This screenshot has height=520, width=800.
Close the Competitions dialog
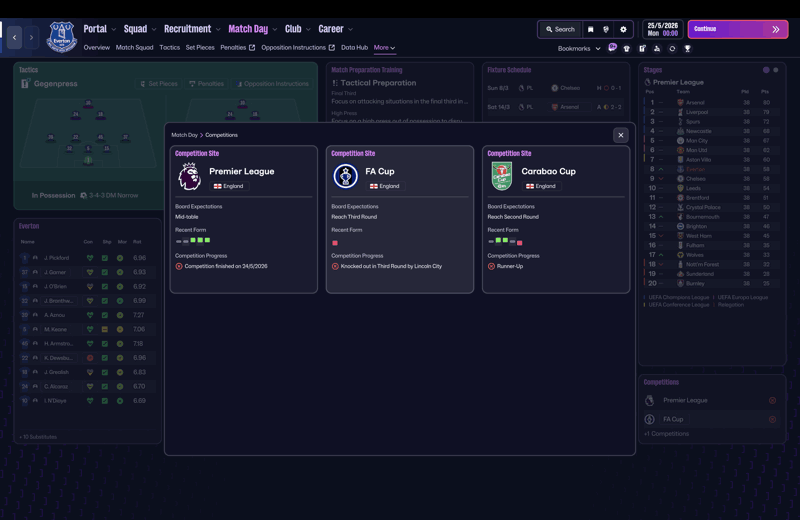[620, 135]
